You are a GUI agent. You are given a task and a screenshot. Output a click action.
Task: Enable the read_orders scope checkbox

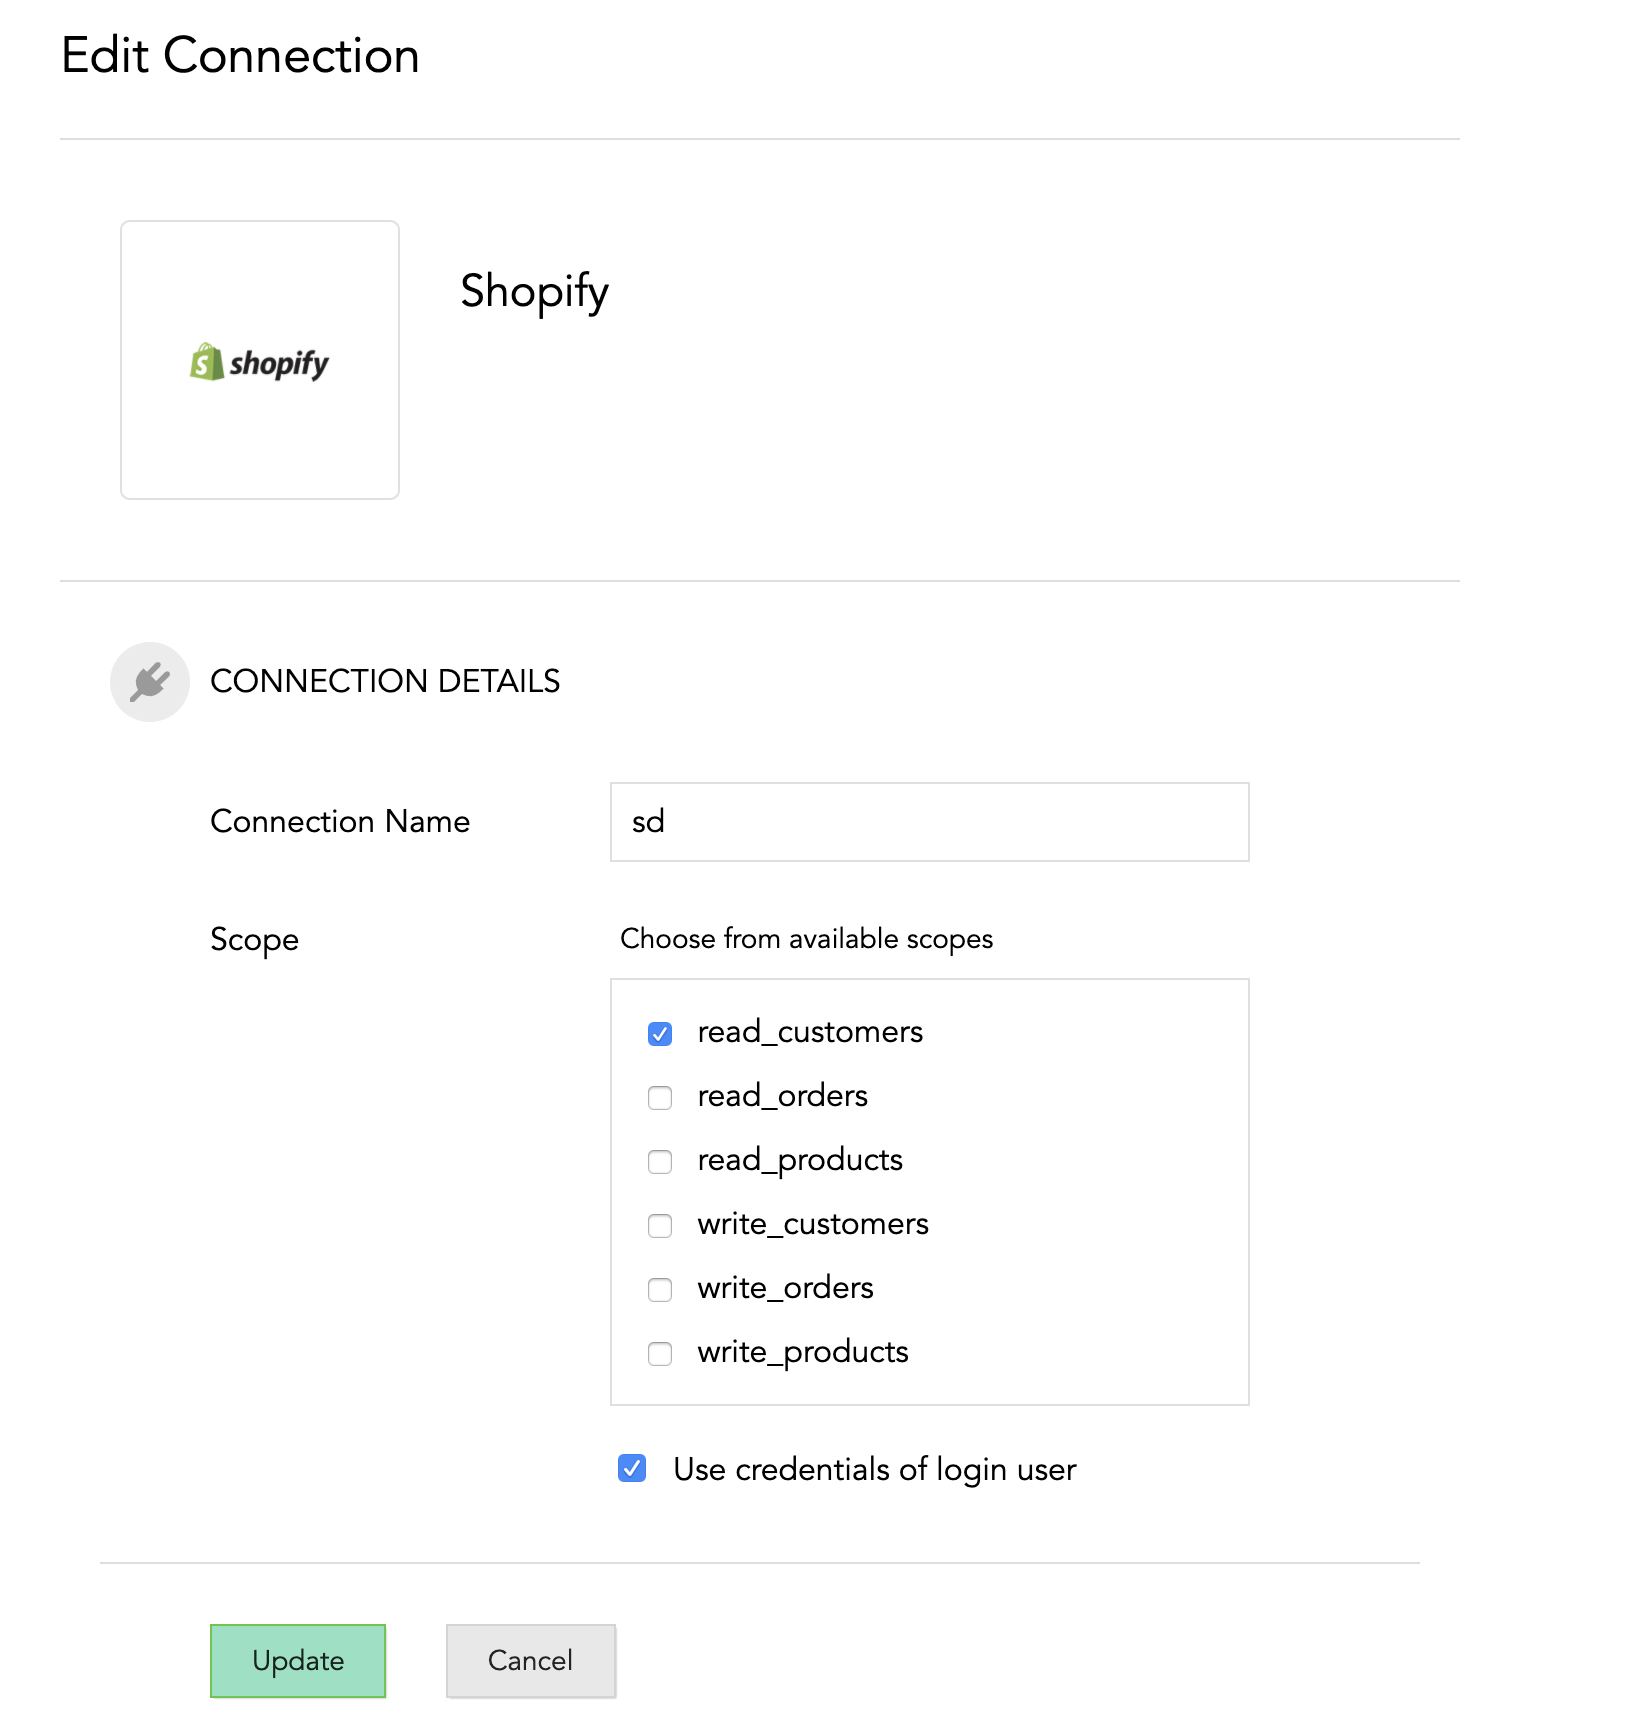coord(660,1097)
